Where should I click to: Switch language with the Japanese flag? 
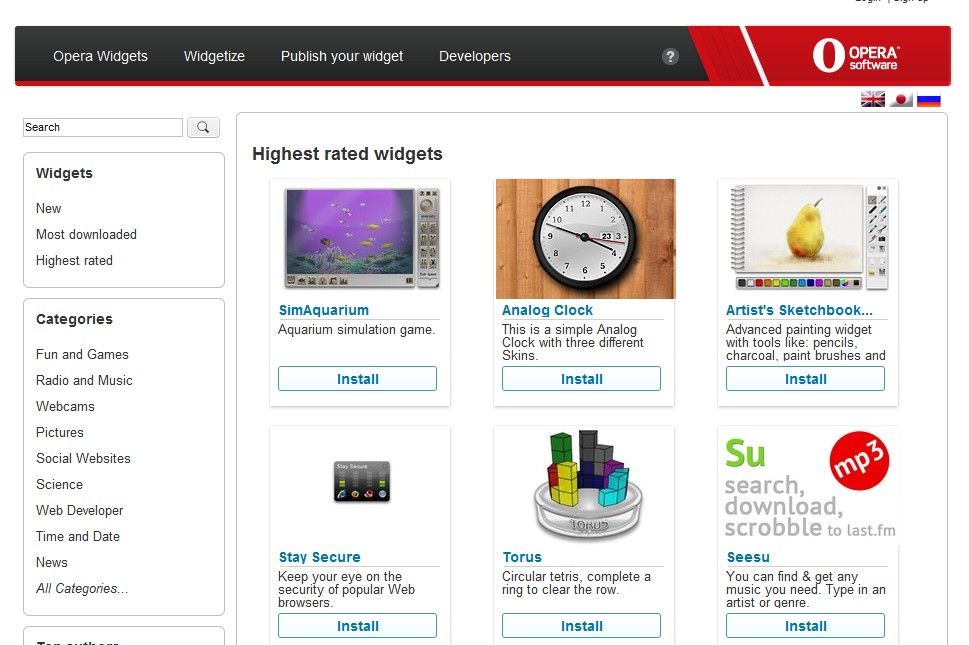(x=901, y=99)
